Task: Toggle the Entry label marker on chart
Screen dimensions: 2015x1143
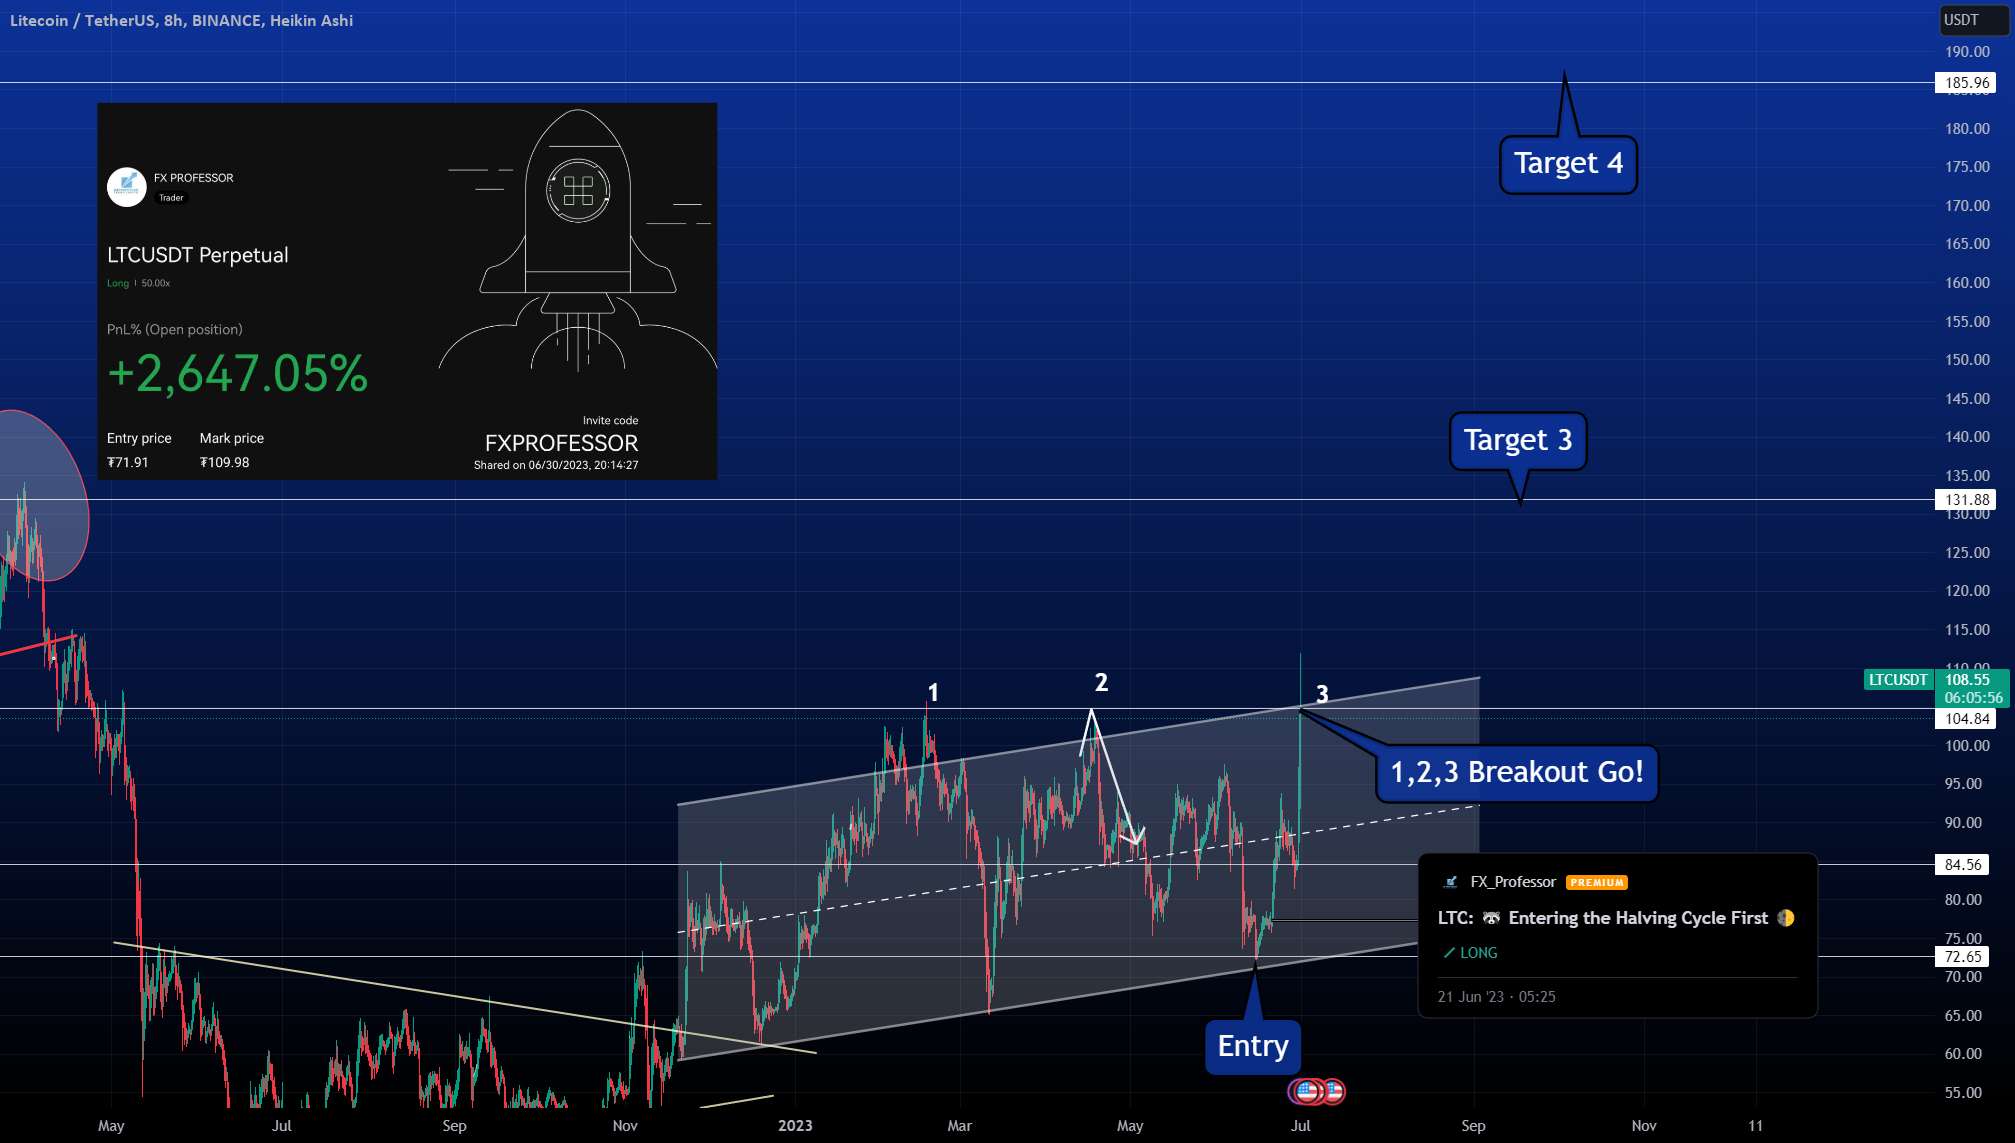Action: click(1248, 1045)
